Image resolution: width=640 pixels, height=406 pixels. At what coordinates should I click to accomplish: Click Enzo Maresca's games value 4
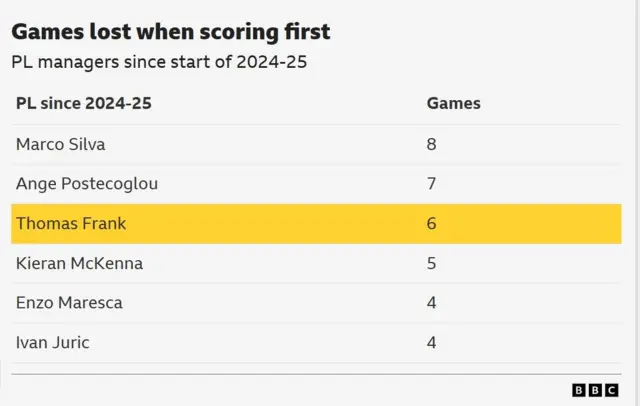(432, 303)
